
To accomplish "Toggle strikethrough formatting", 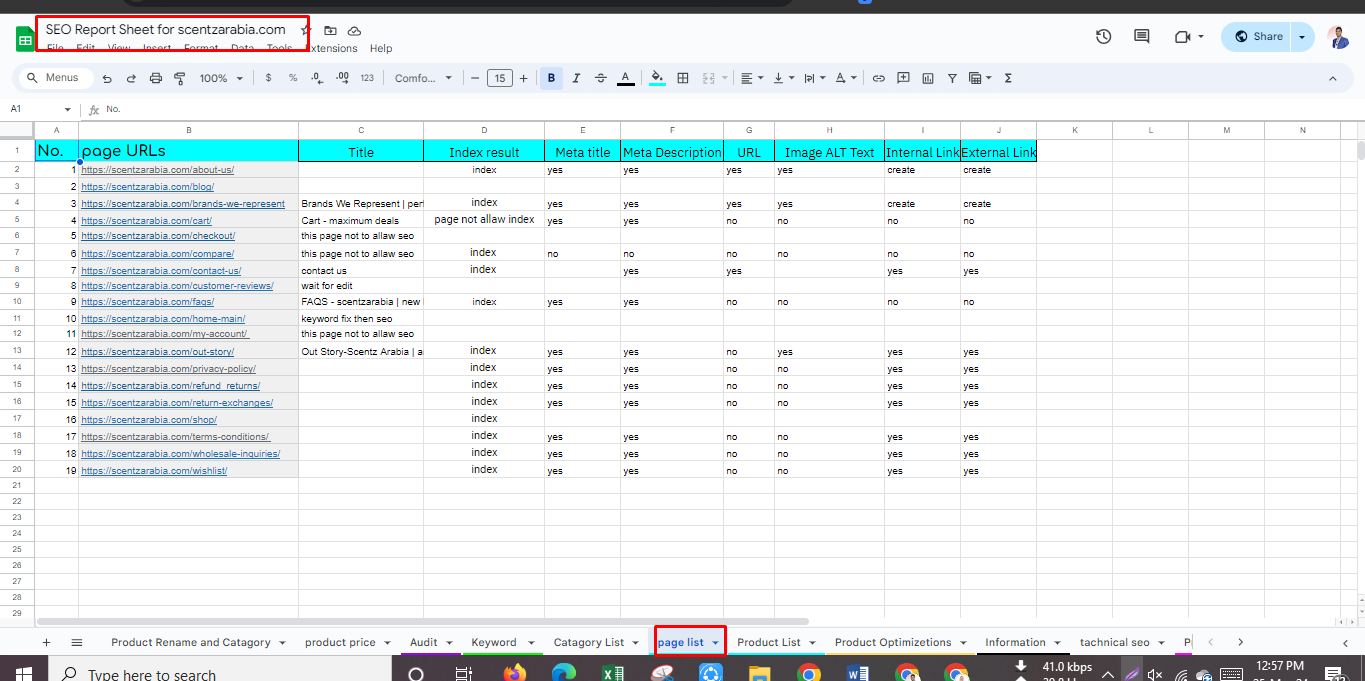I will tap(601, 78).
